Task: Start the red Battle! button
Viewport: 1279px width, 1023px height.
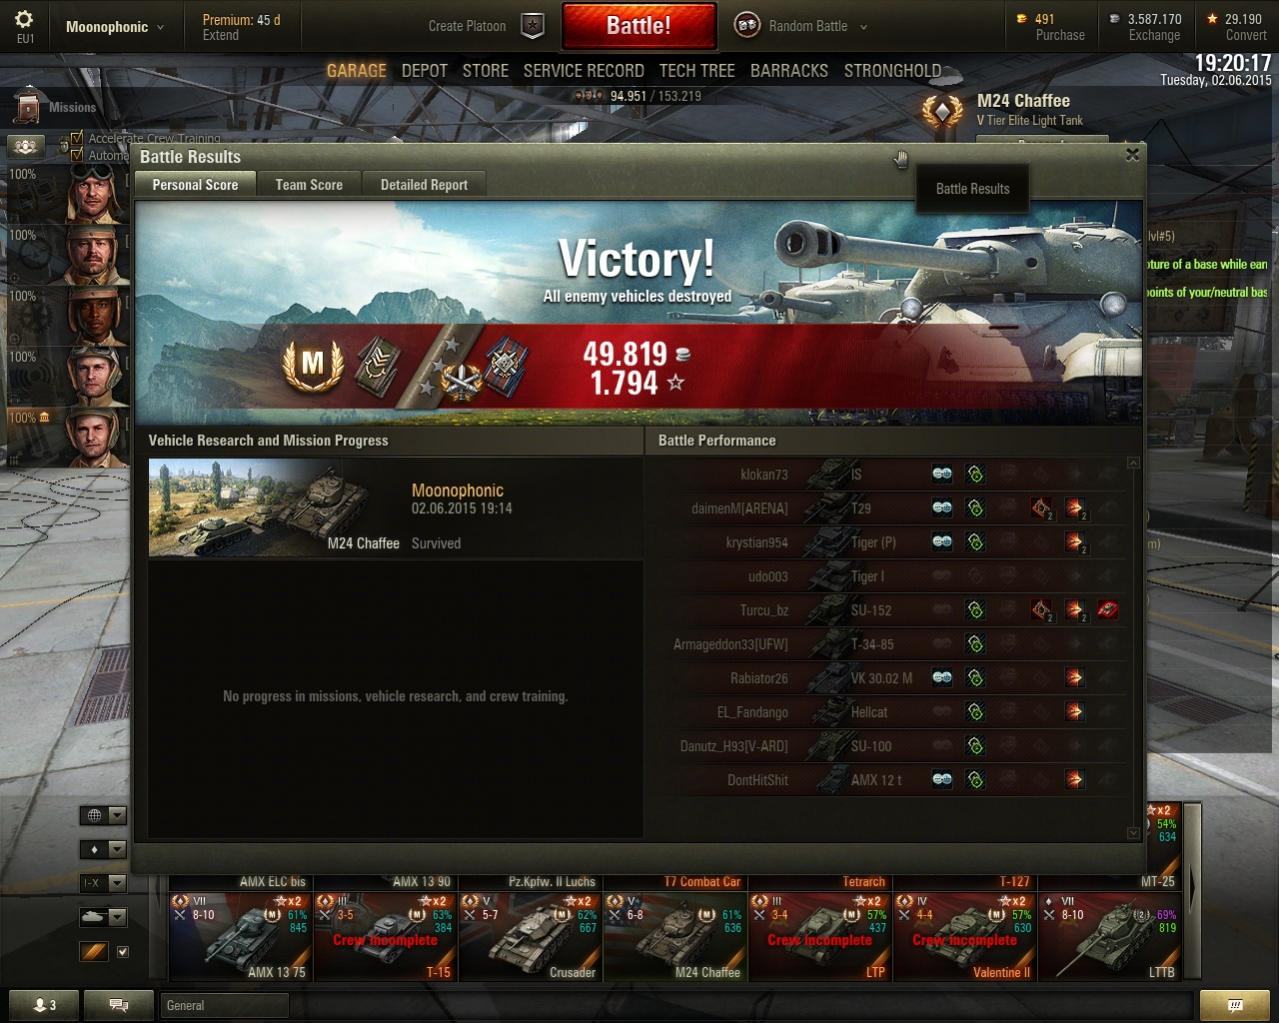Action: [x=639, y=26]
